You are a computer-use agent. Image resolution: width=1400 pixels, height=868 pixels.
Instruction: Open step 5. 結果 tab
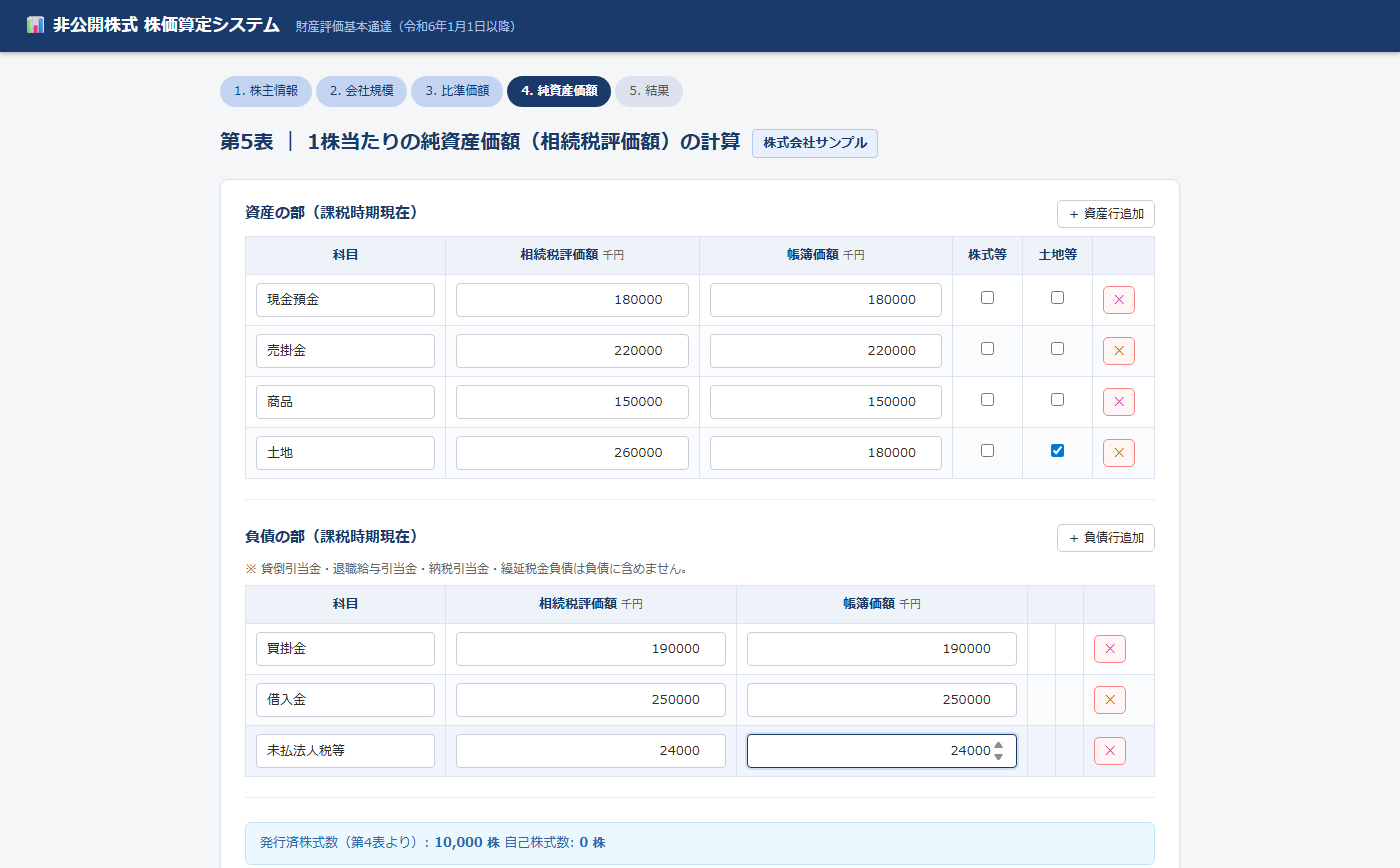pos(649,91)
